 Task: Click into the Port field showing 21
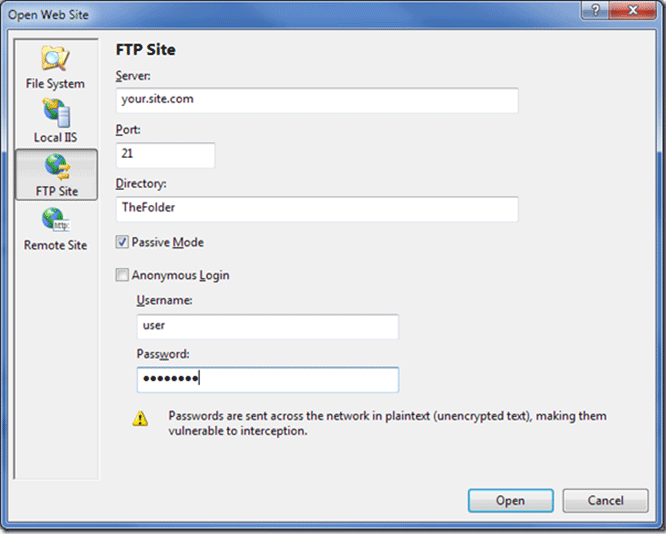(165, 155)
